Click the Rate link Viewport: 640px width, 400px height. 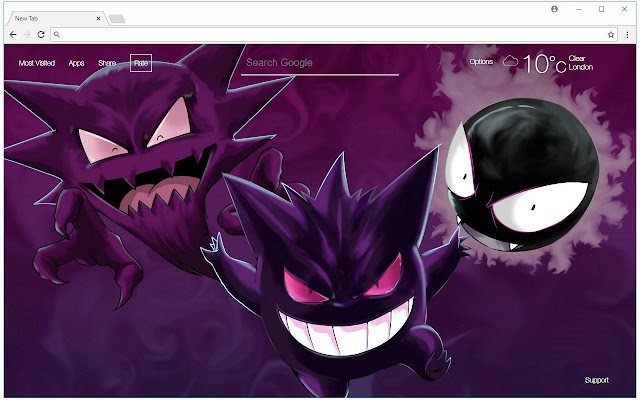(x=141, y=63)
